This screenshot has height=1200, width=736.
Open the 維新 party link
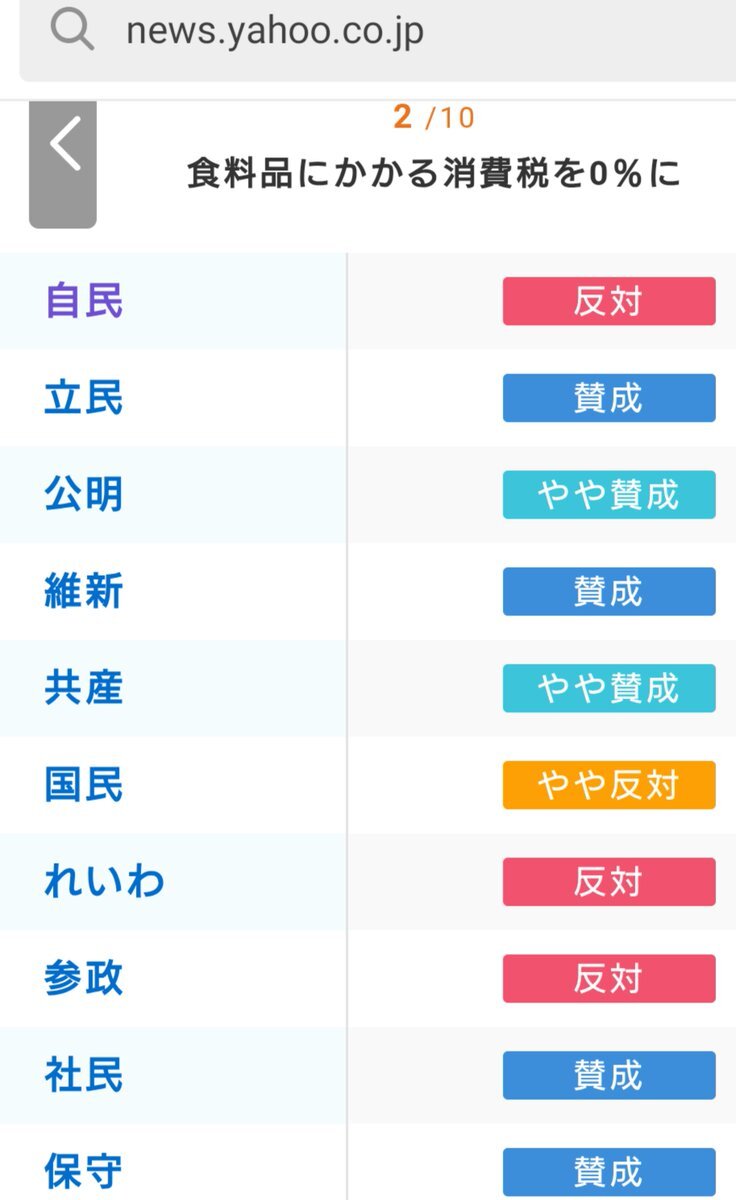(x=84, y=591)
